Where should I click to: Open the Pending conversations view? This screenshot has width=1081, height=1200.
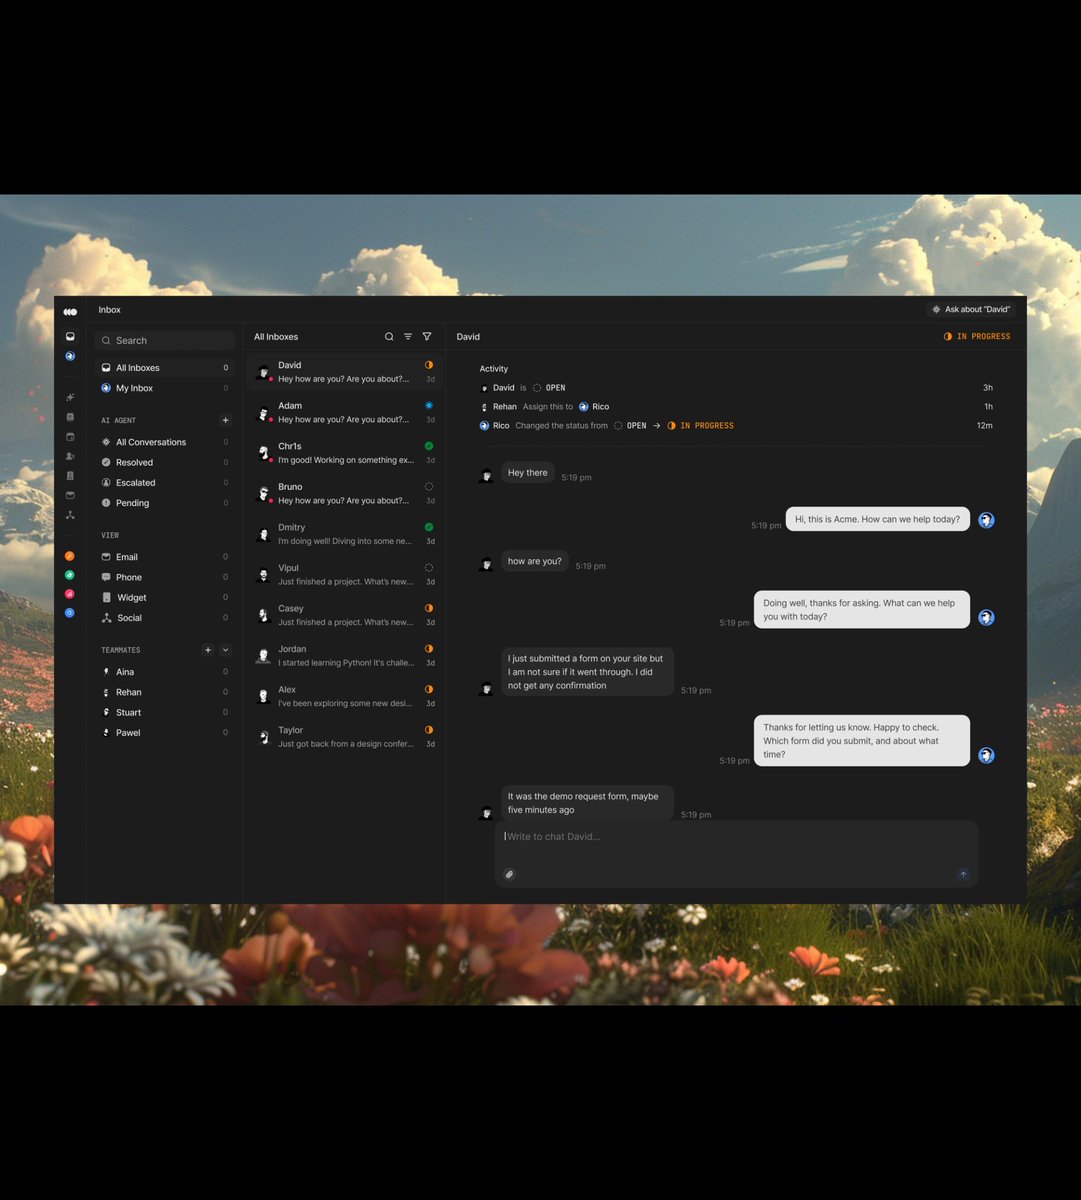(x=165, y=503)
